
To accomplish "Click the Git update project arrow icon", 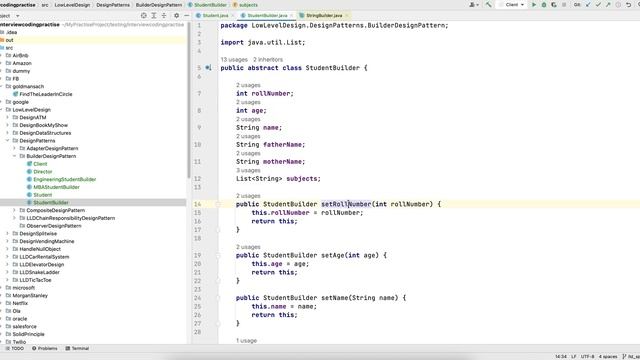I will pyautogui.click(x=588, y=5).
